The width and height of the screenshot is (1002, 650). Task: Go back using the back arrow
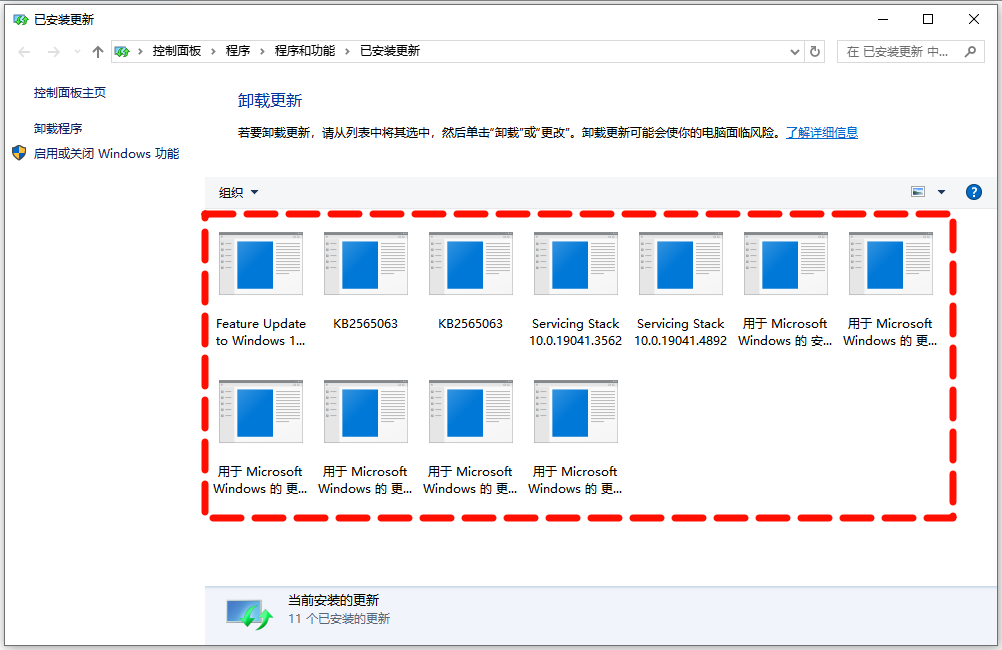[24, 52]
